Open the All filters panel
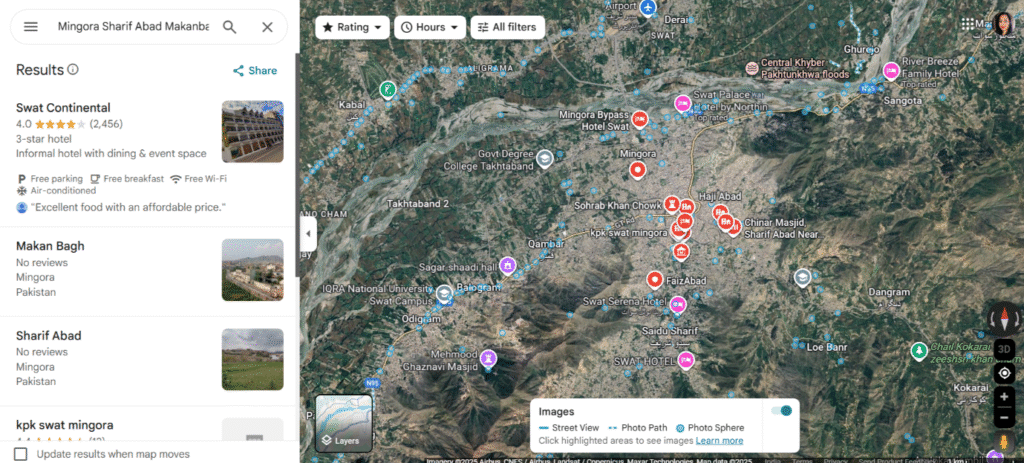This screenshot has width=1024, height=463. [x=507, y=27]
